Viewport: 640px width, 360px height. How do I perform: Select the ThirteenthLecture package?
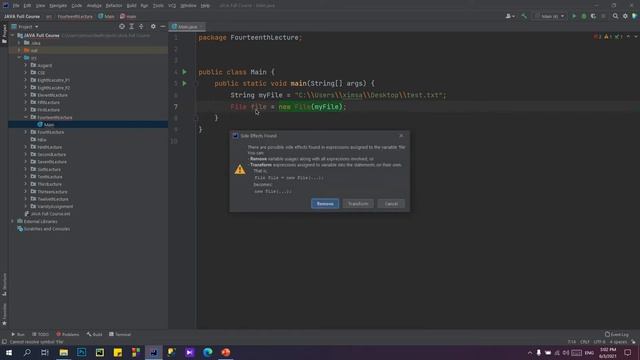coord(52,191)
